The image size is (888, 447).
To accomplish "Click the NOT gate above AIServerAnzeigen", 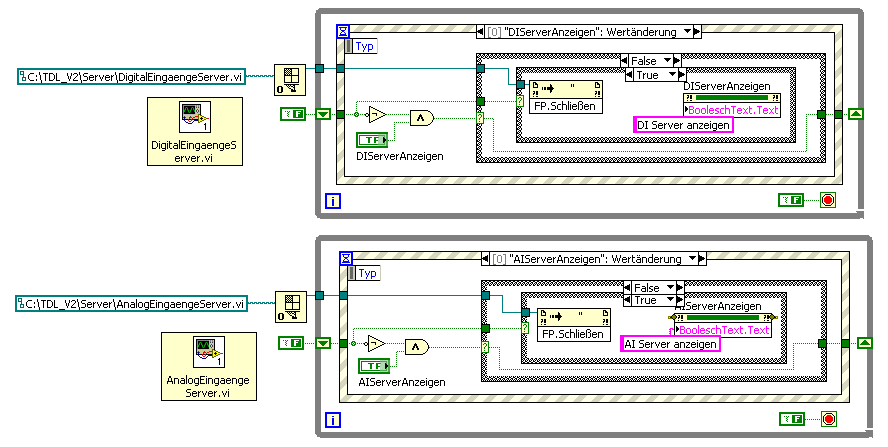I will pos(375,343).
